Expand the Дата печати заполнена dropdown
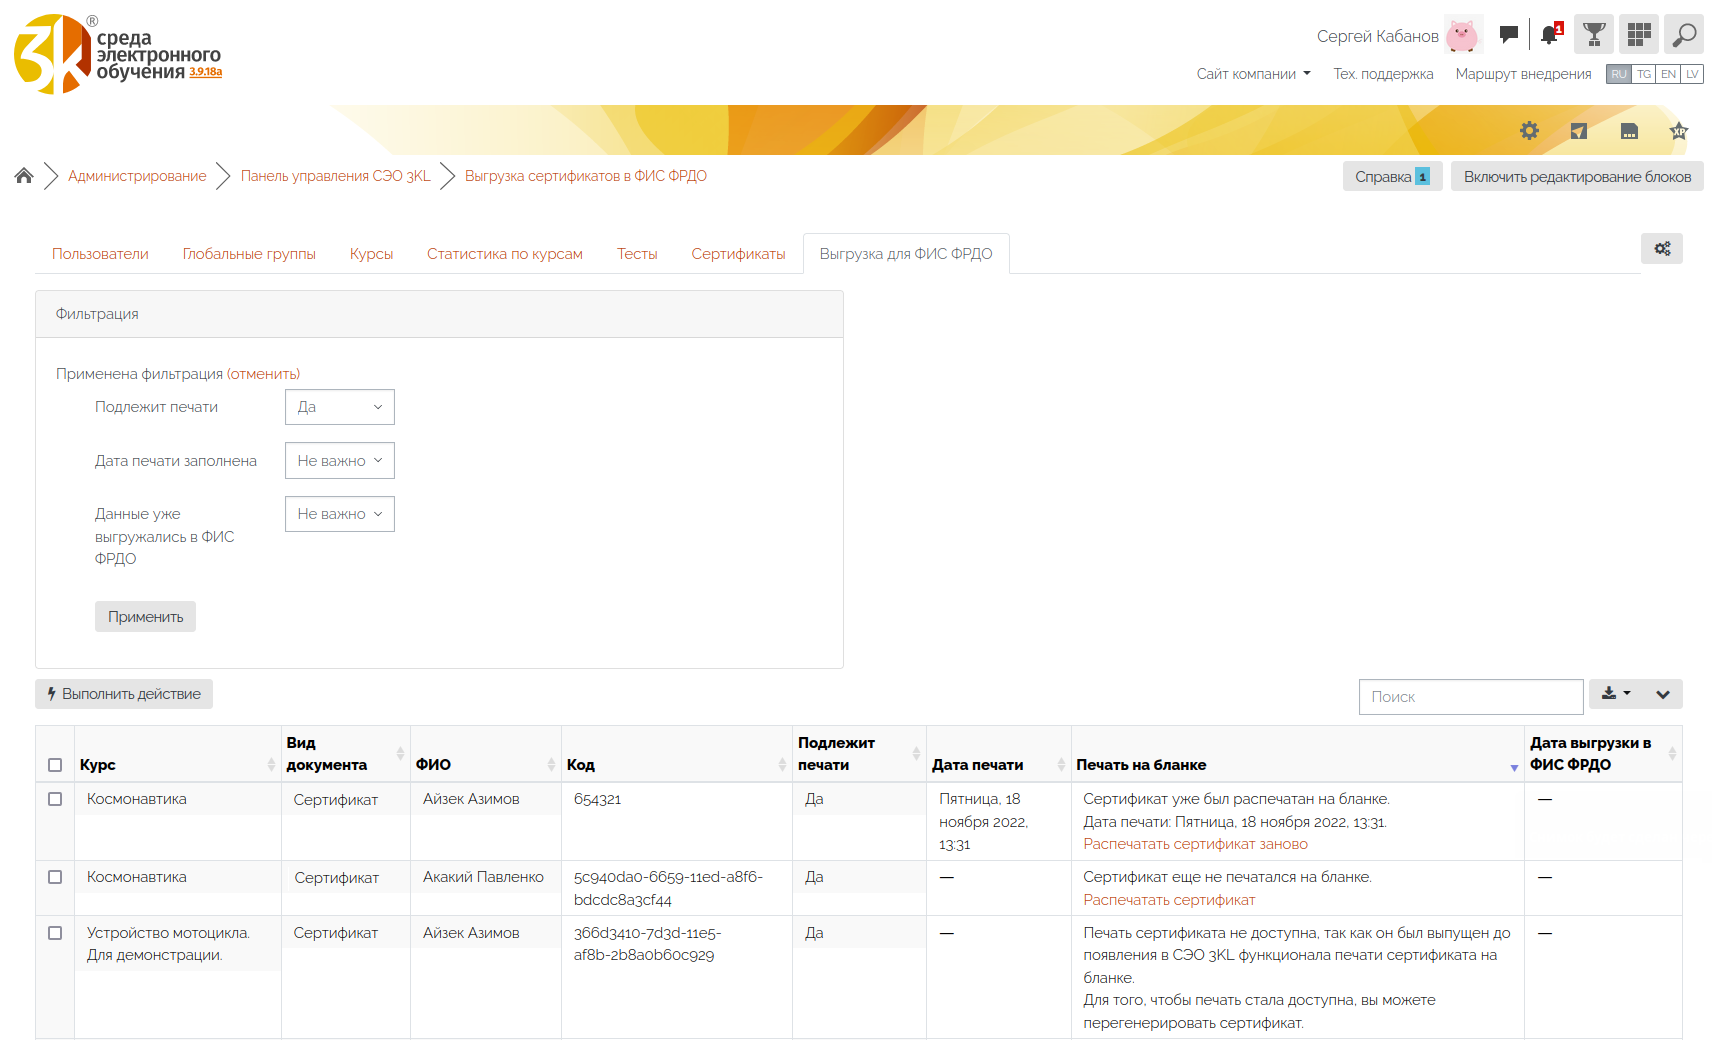This screenshot has width=1716, height=1057. click(339, 461)
